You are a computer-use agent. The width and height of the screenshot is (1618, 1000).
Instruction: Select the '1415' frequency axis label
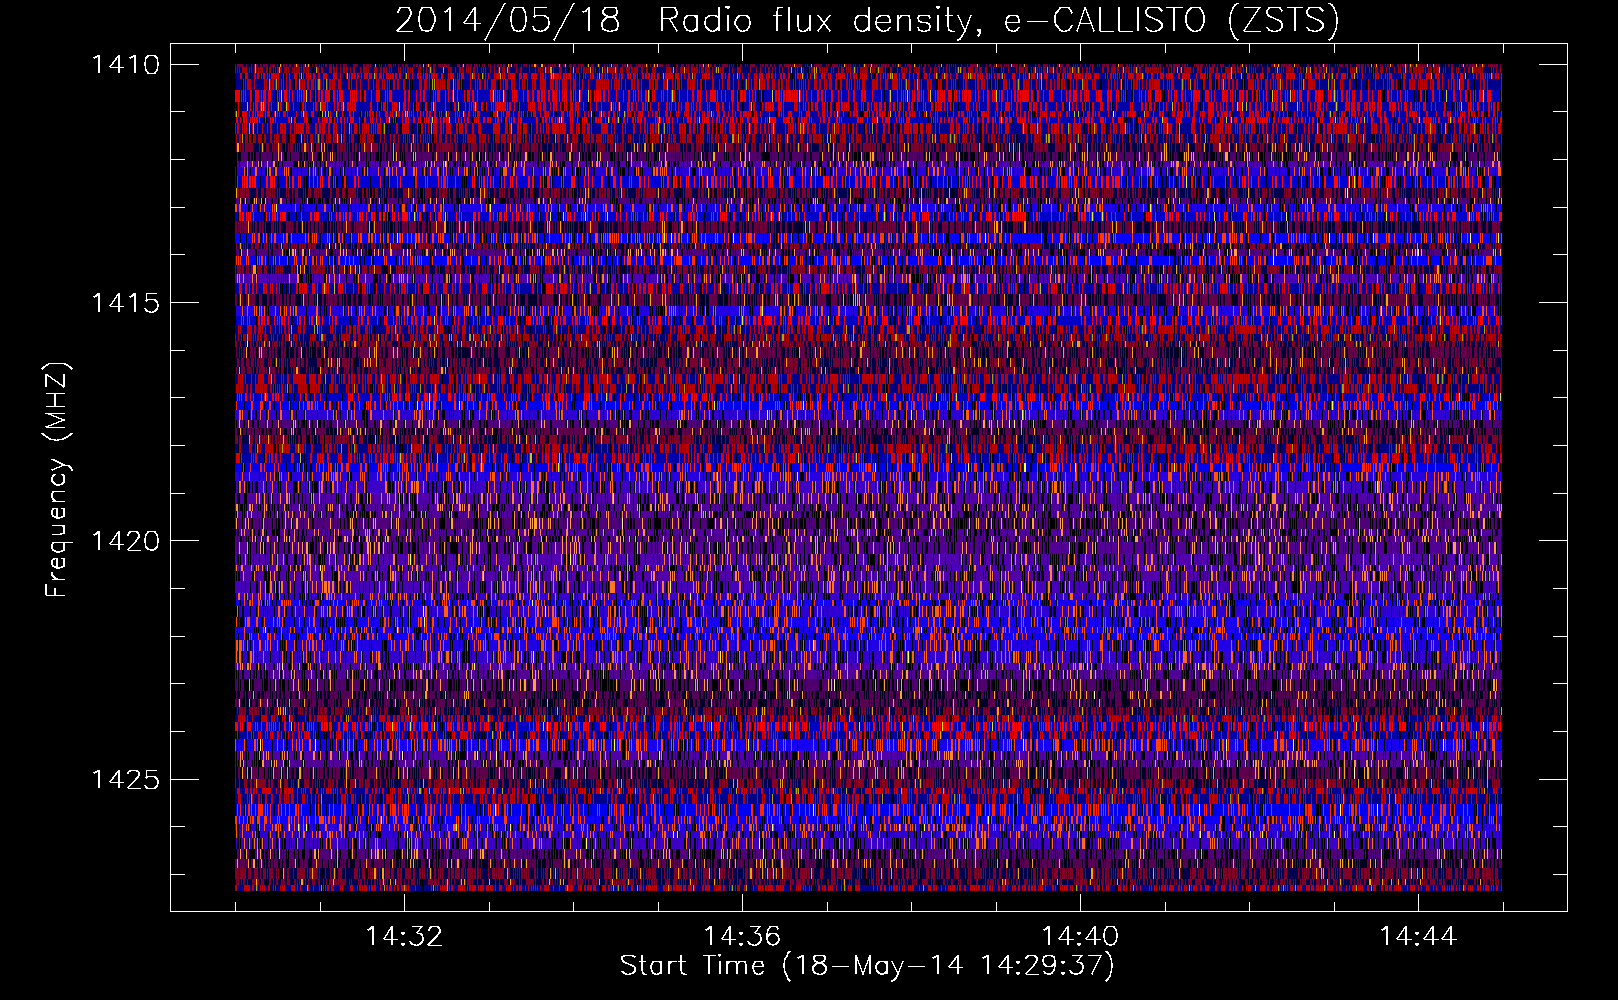(x=125, y=303)
